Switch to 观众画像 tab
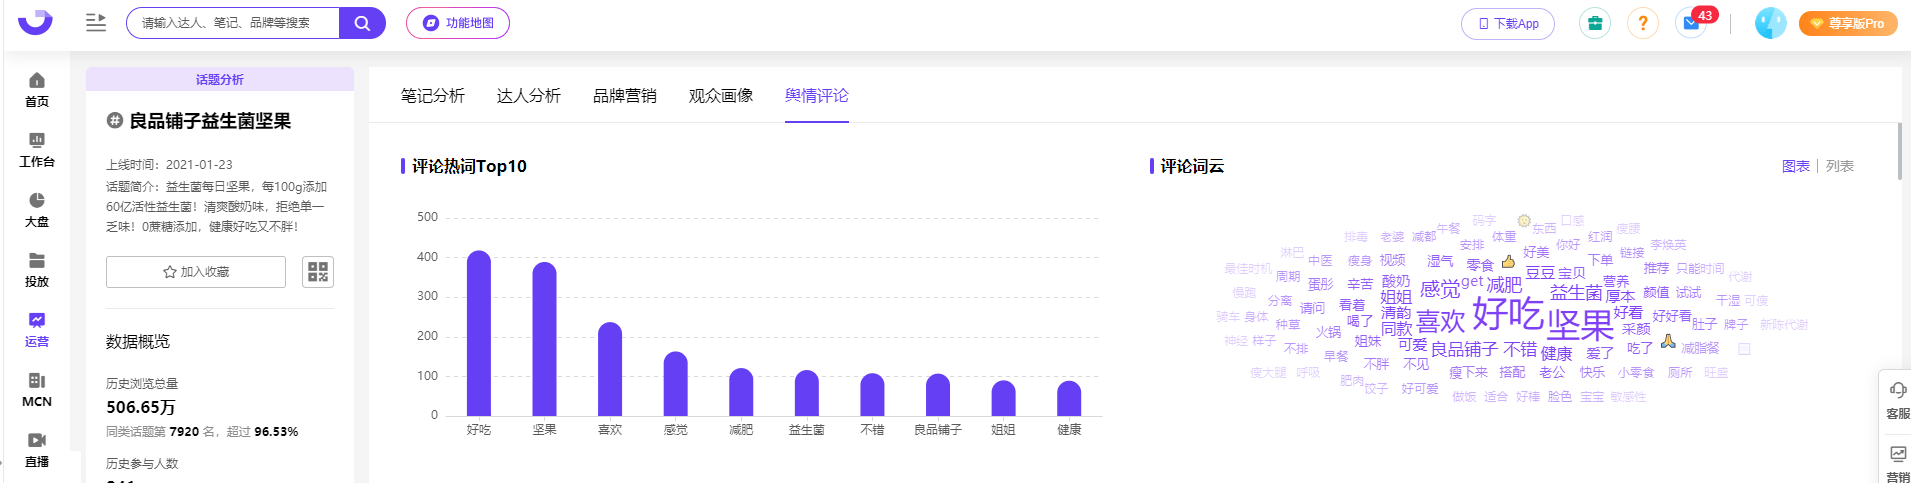Image resolution: width=1911 pixels, height=483 pixels. 721,96
